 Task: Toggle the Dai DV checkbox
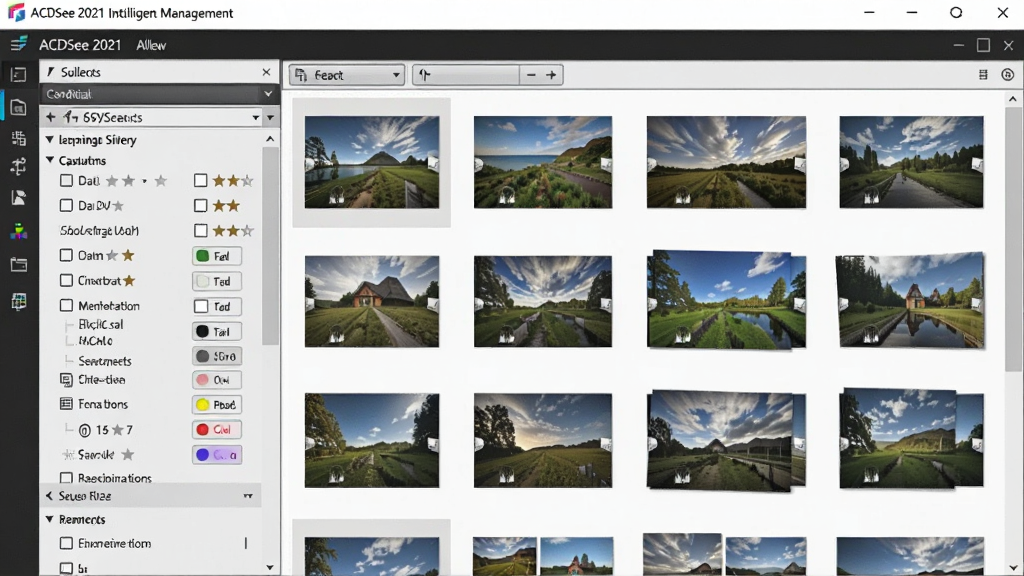tap(66, 206)
